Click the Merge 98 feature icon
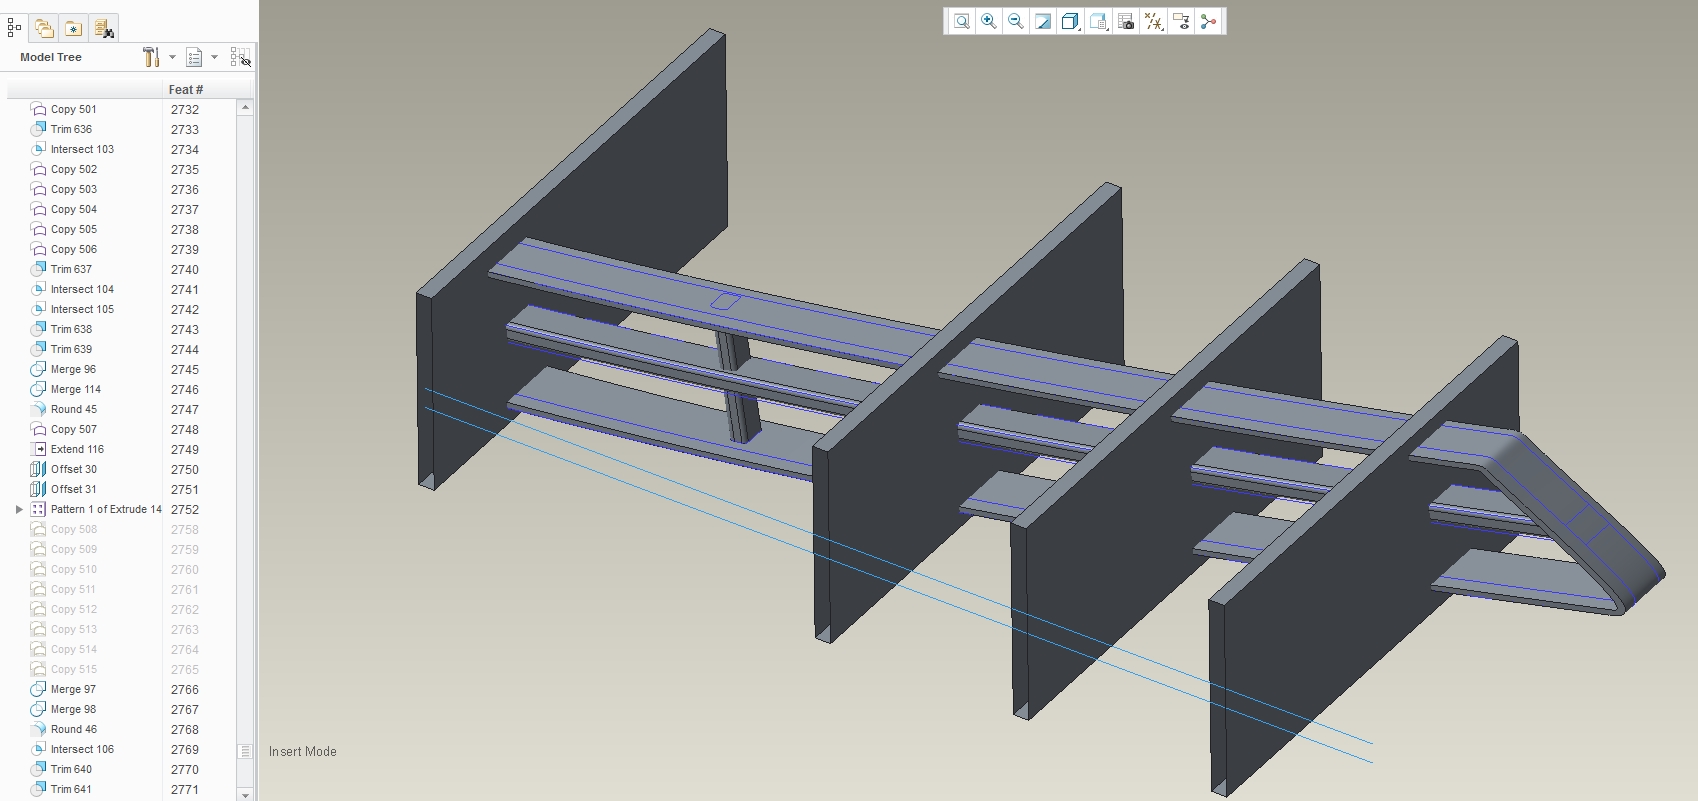Viewport: 1698px width, 801px height. coord(38,709)
